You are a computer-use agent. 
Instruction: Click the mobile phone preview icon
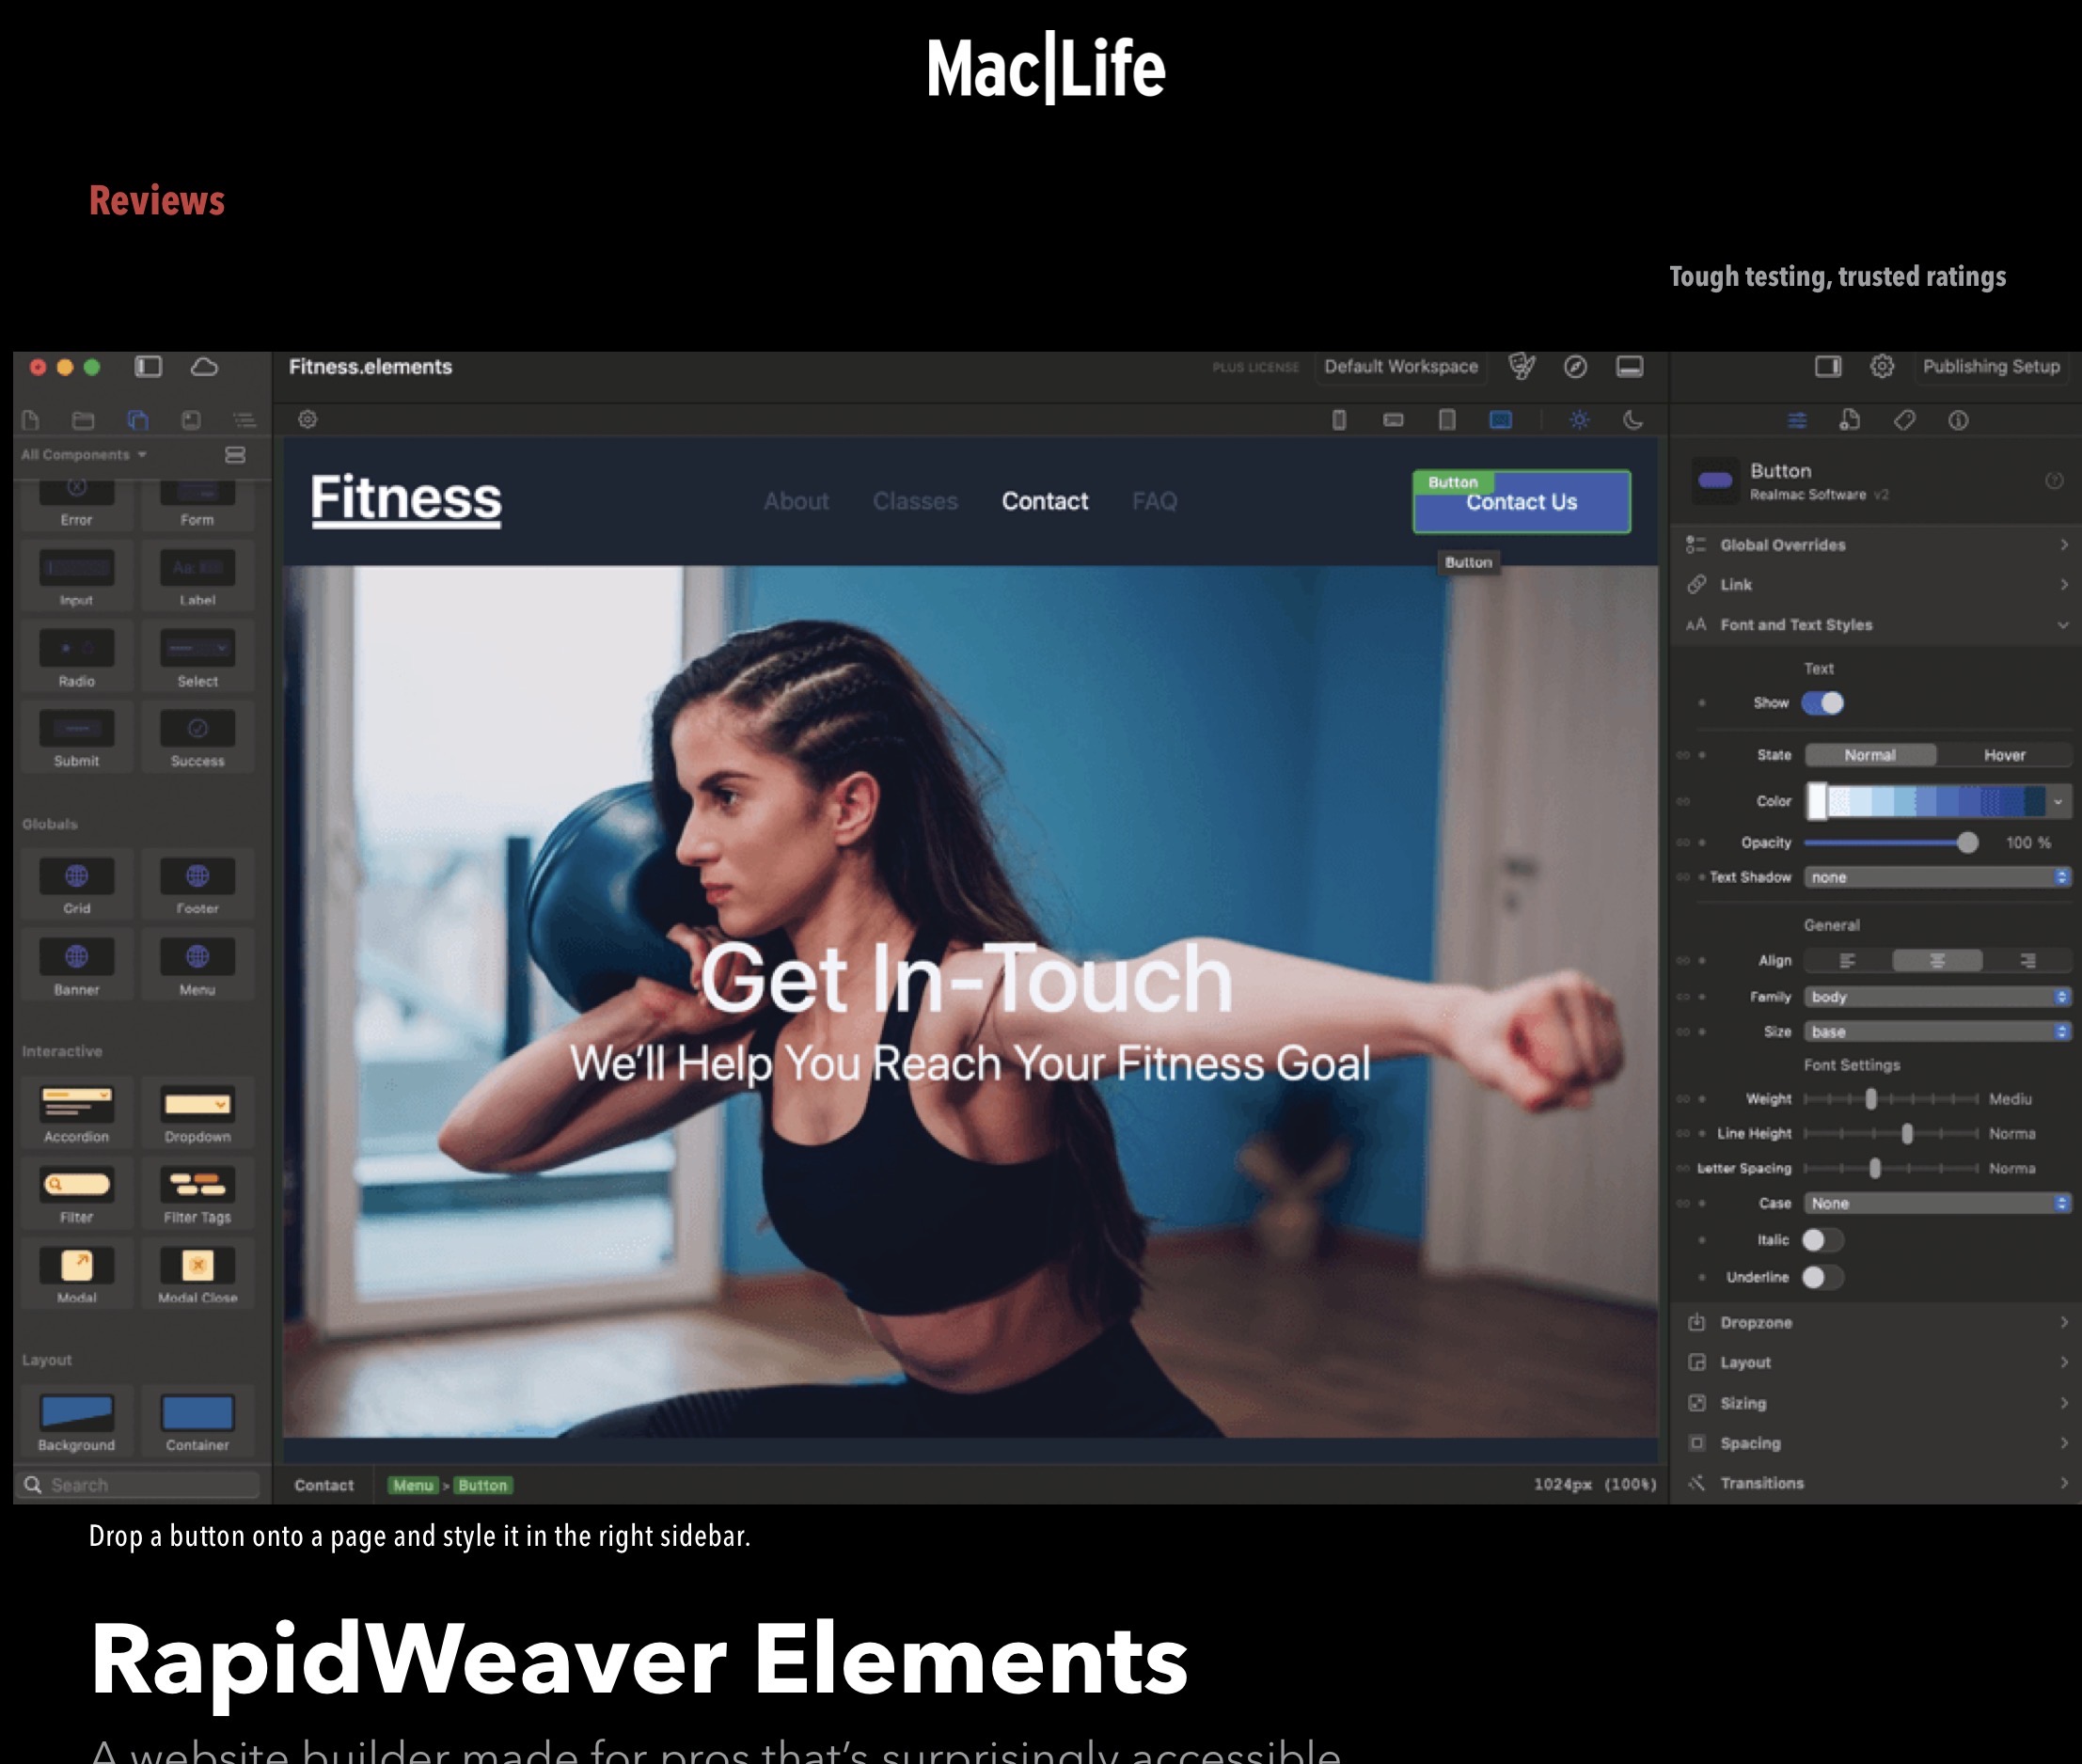pos(1339,420)
